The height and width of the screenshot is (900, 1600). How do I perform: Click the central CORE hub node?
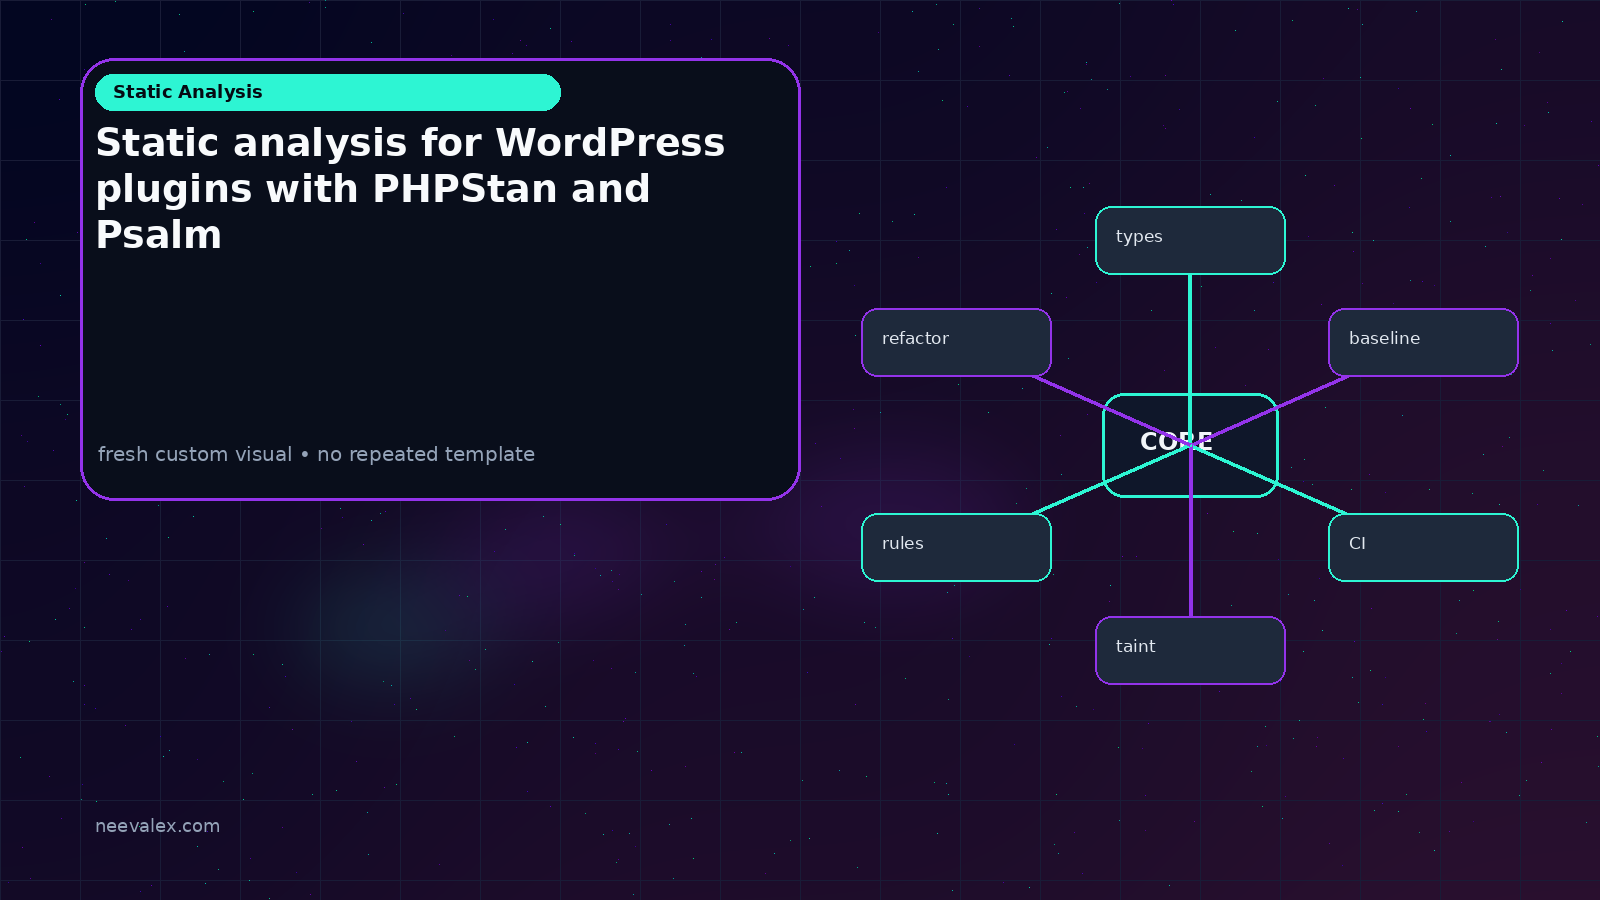(x=1190, y=445)
